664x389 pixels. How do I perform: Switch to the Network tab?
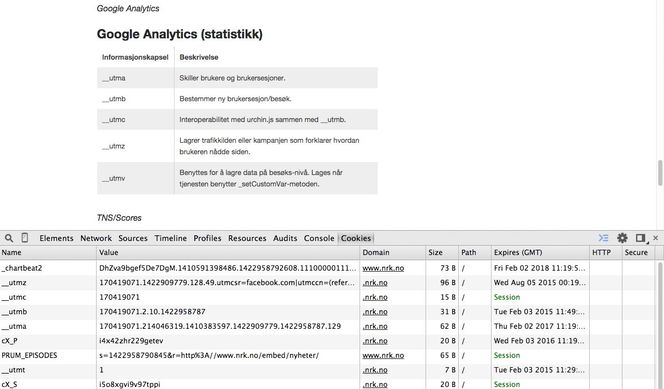click(96, 238)
